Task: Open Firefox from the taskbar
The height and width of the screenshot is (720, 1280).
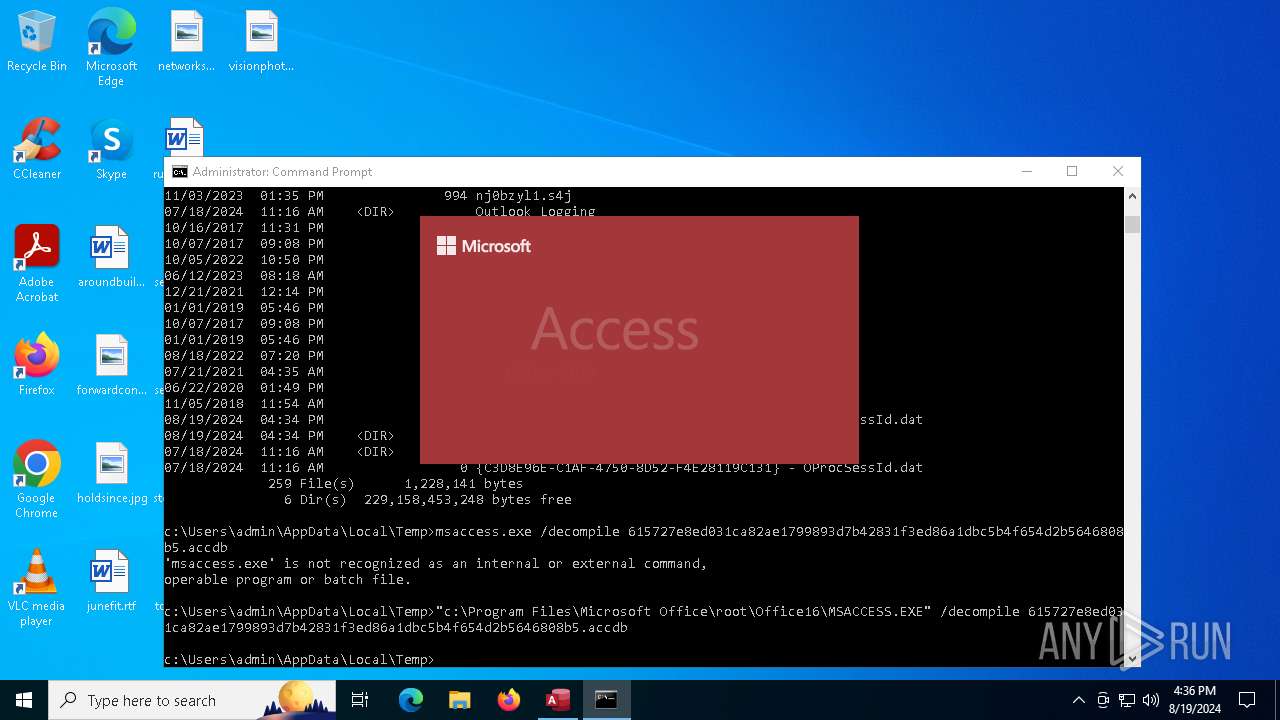Action: 508,700
